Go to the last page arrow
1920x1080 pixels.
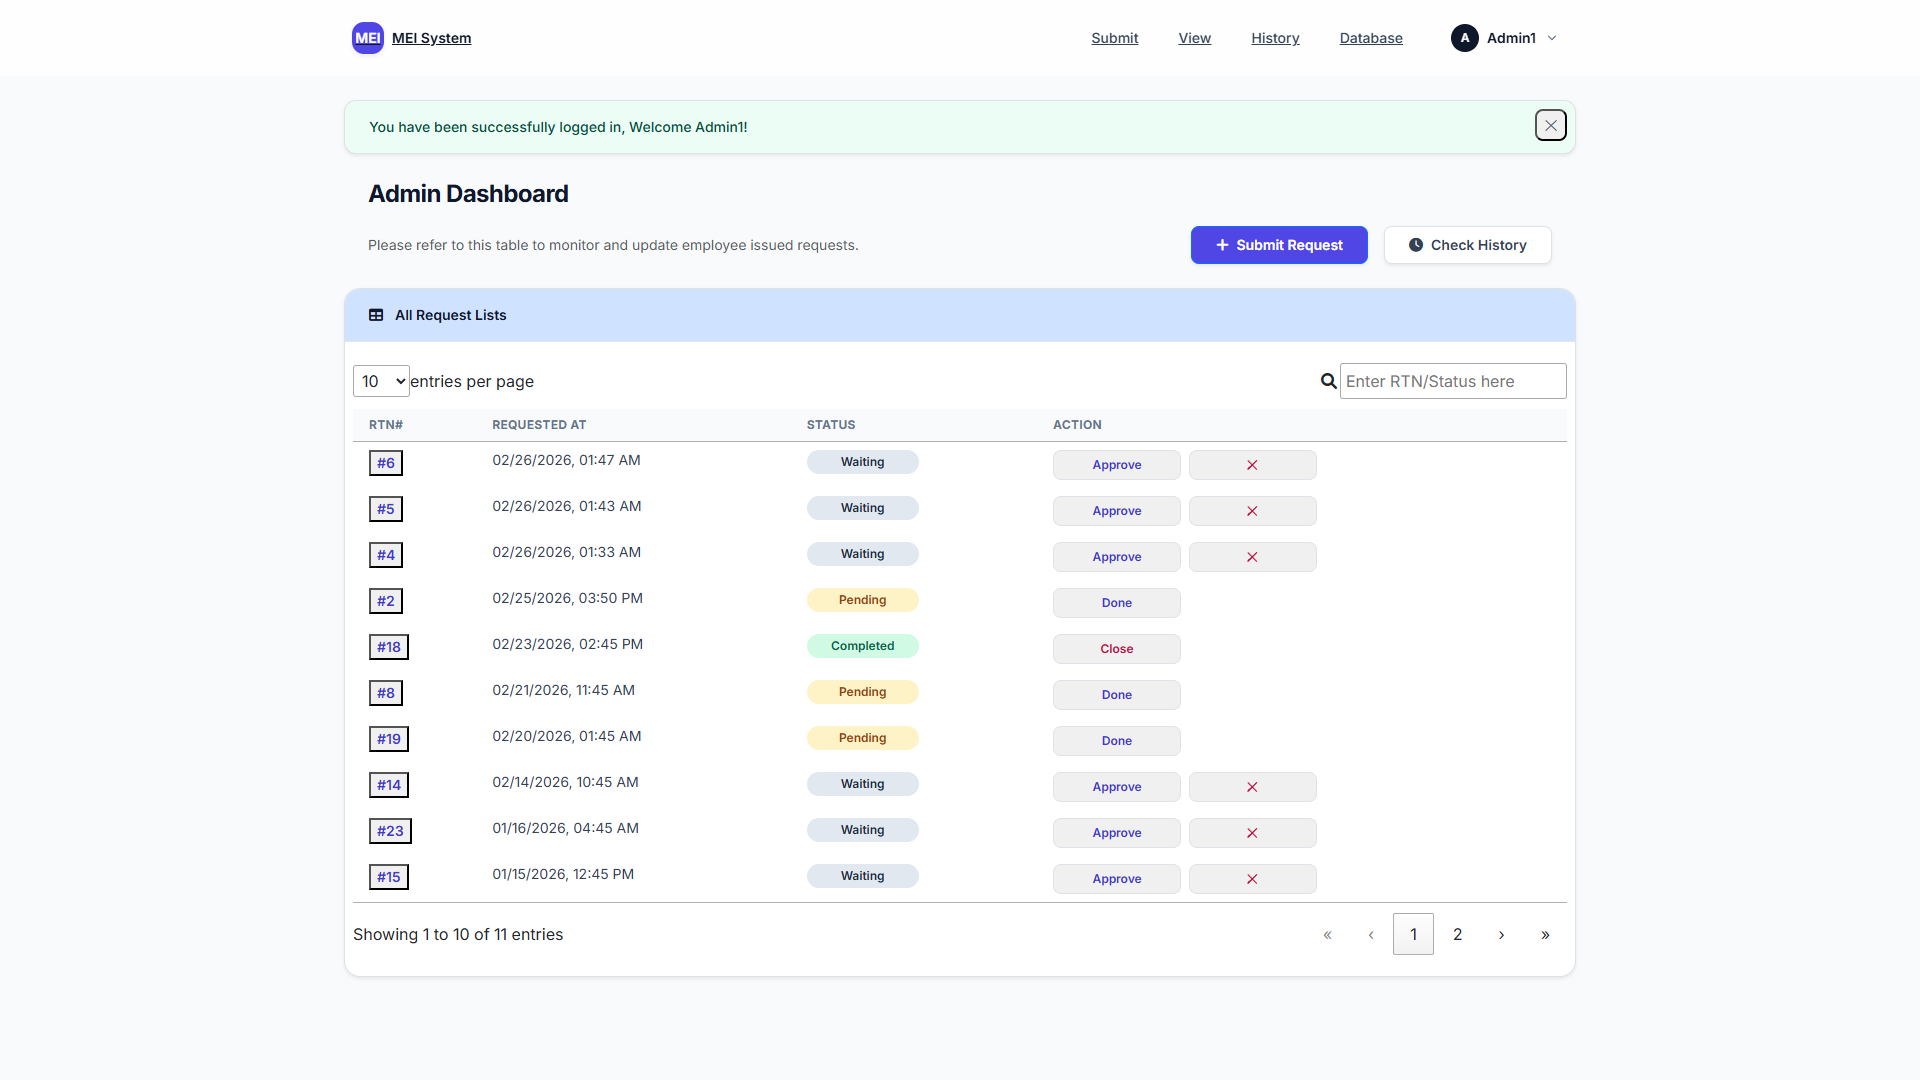tap(1545, 935)
